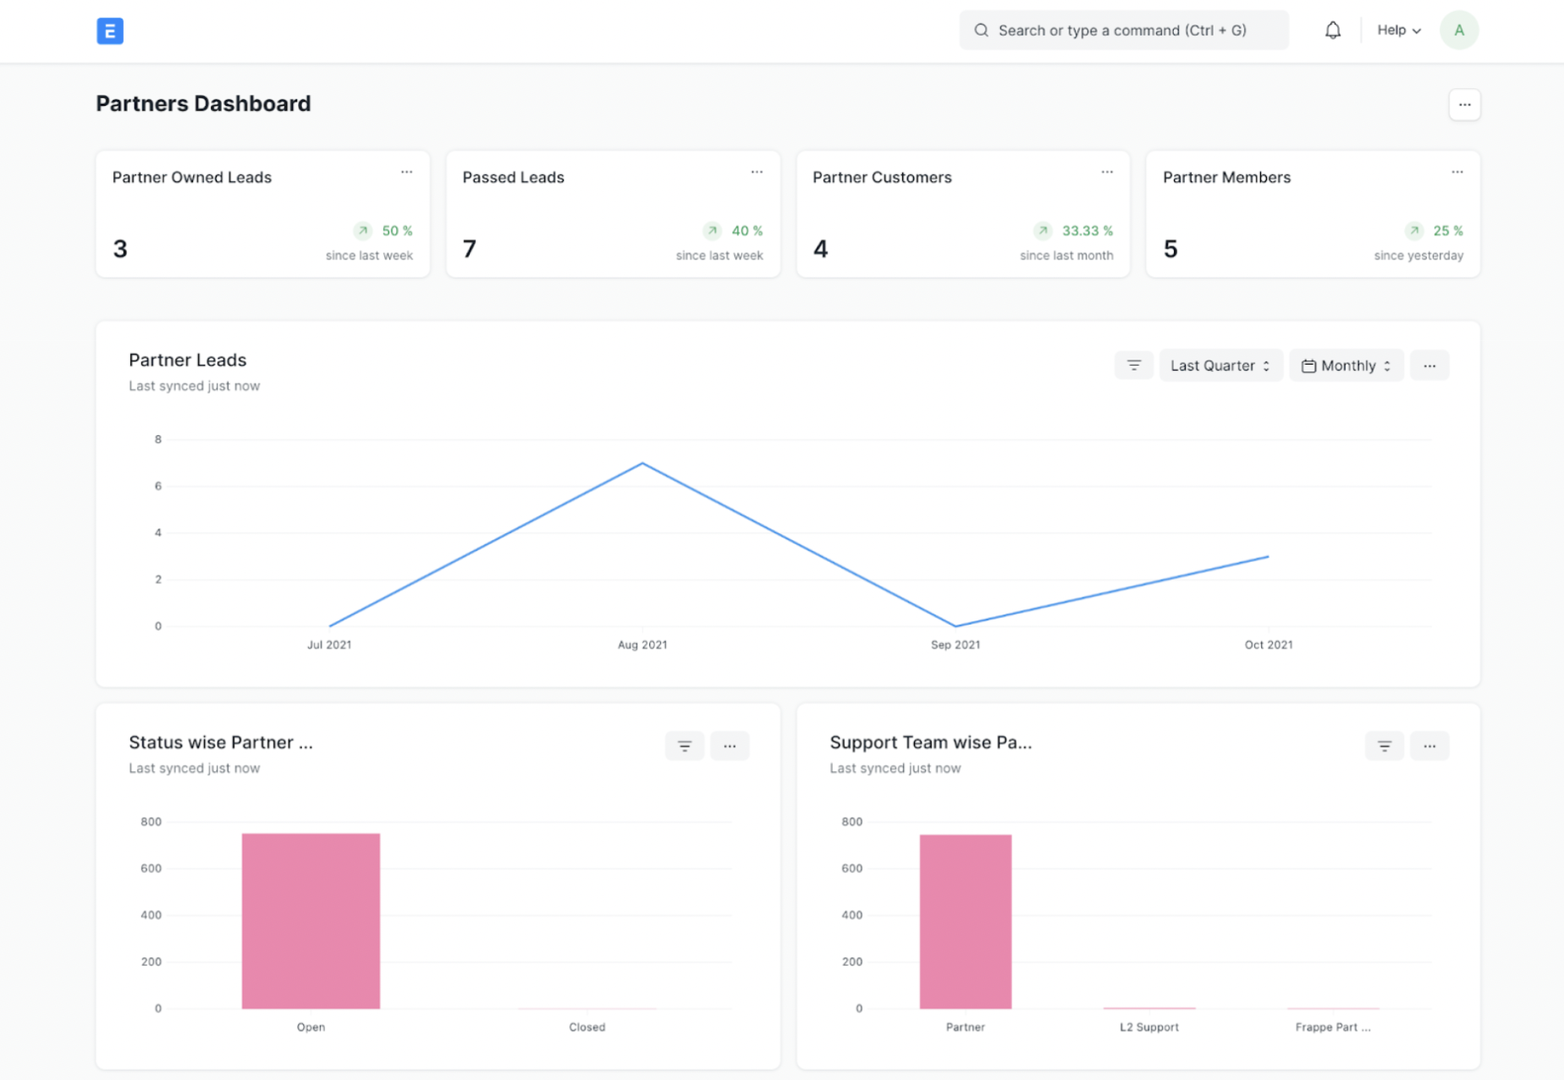Viewport: 1564px width, 1080px height.
Task: Click 'since yesterday' text
Action: [x=1418, y=256]
